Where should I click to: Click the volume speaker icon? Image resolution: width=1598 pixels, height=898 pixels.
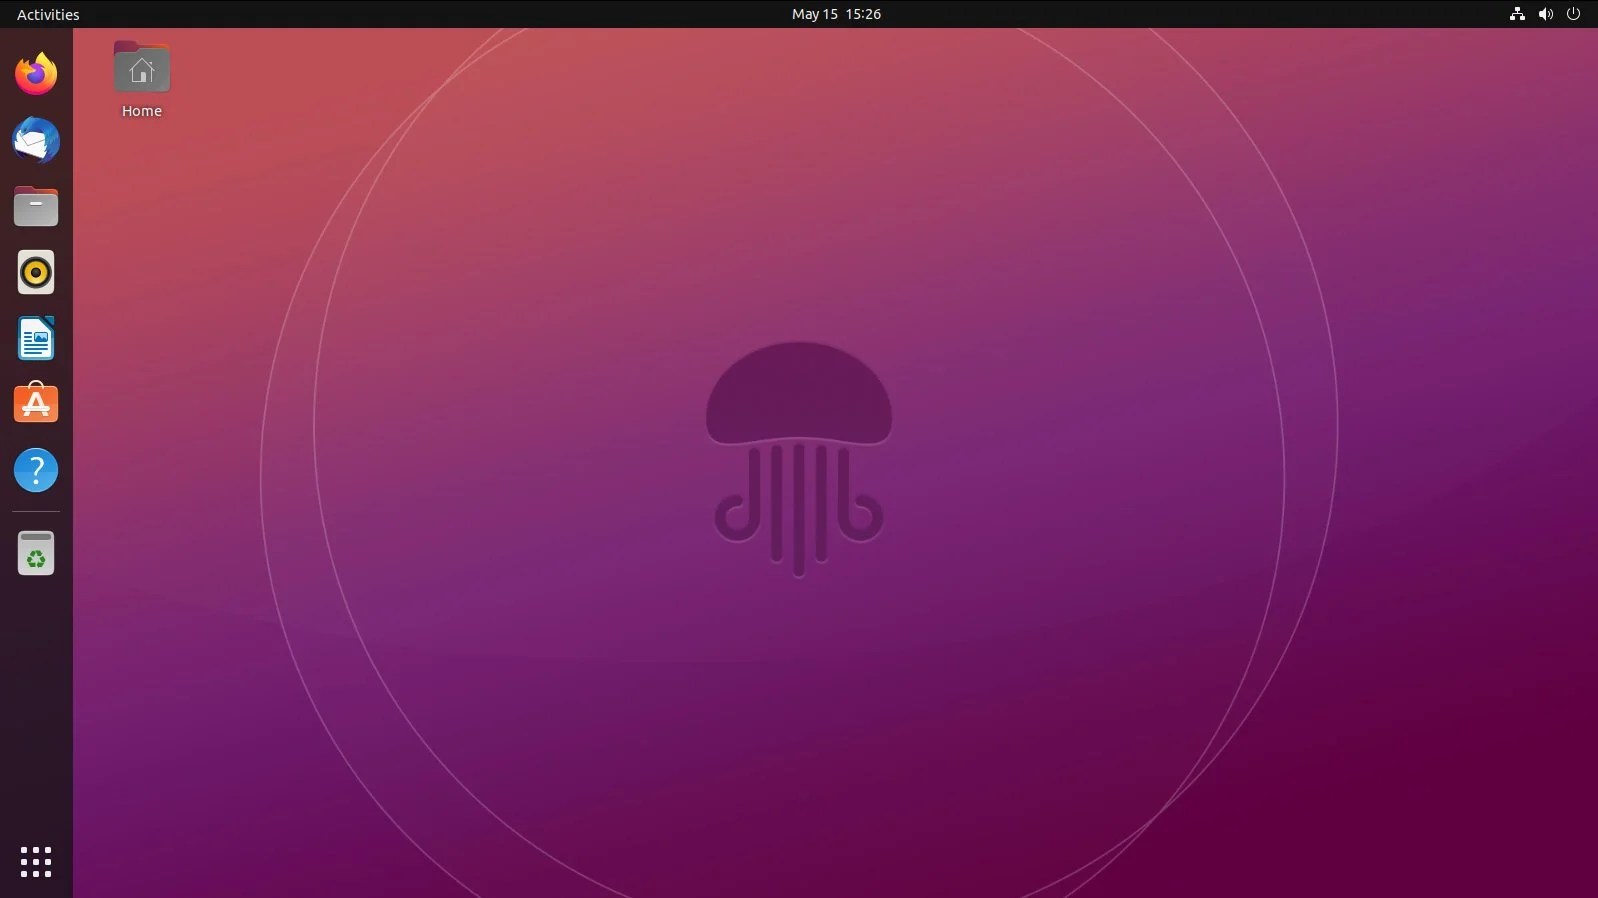[x=1545, y=14]
